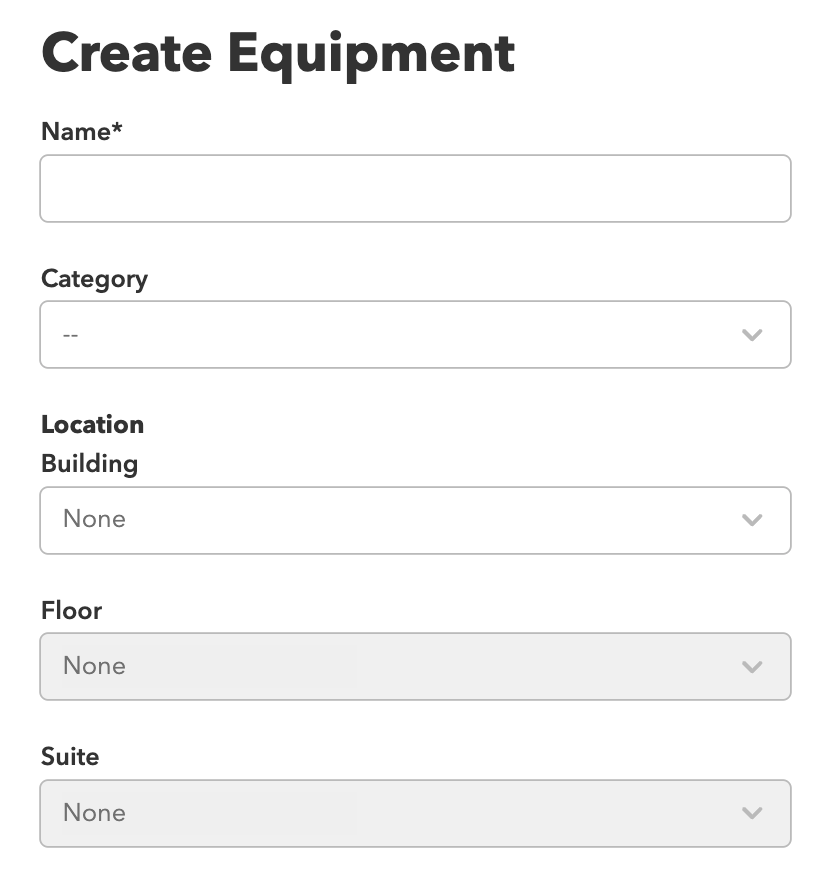Click the required asterisk beside Name
This screenshot has width=840, height=882.
tap(116, 127)
